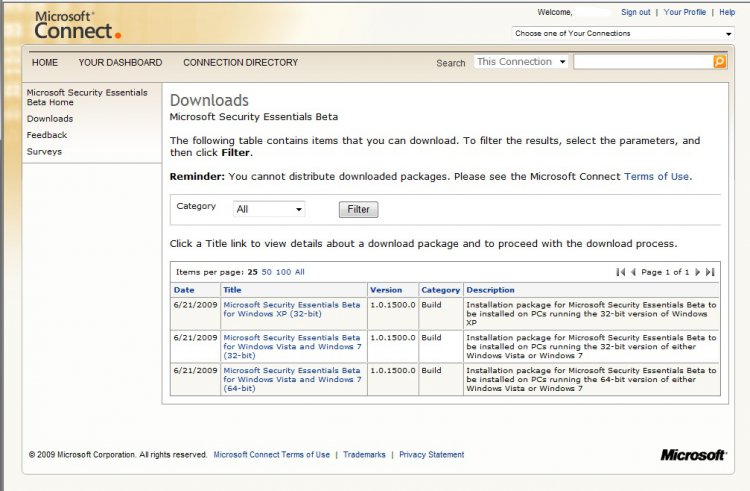The height and width of the screenshot is (491, 750).
Task: Click the 'Welcome,' greeting text
Action: [555, 12]
